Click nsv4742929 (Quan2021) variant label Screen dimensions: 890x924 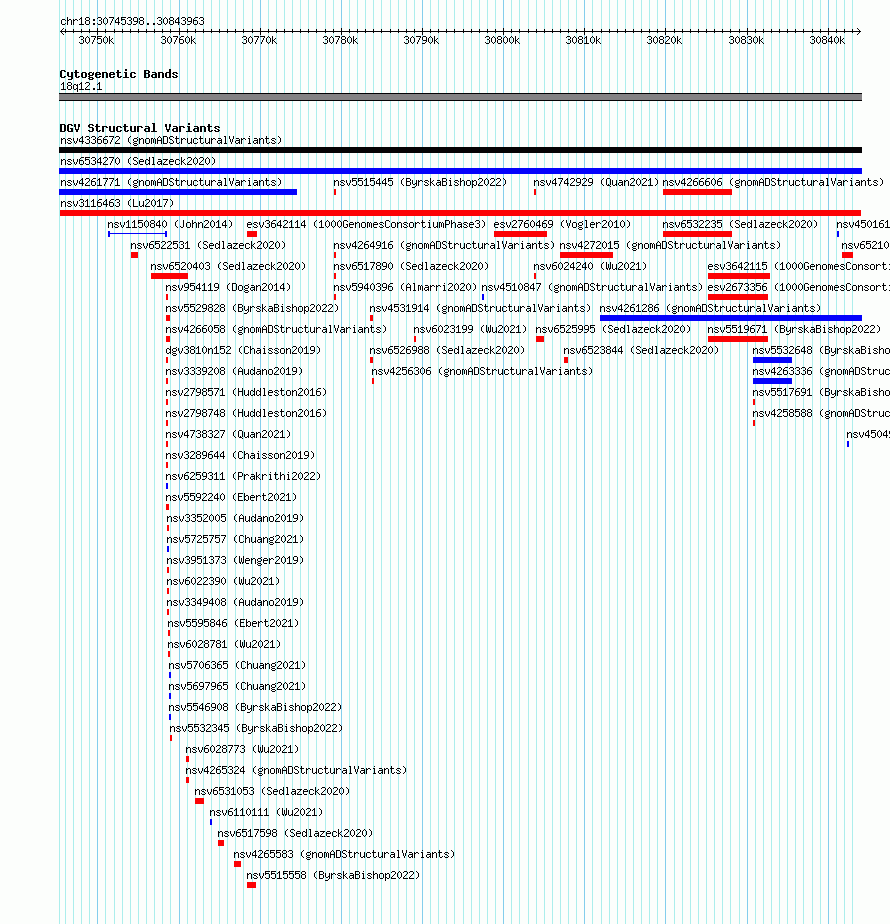tap(596, 182)
